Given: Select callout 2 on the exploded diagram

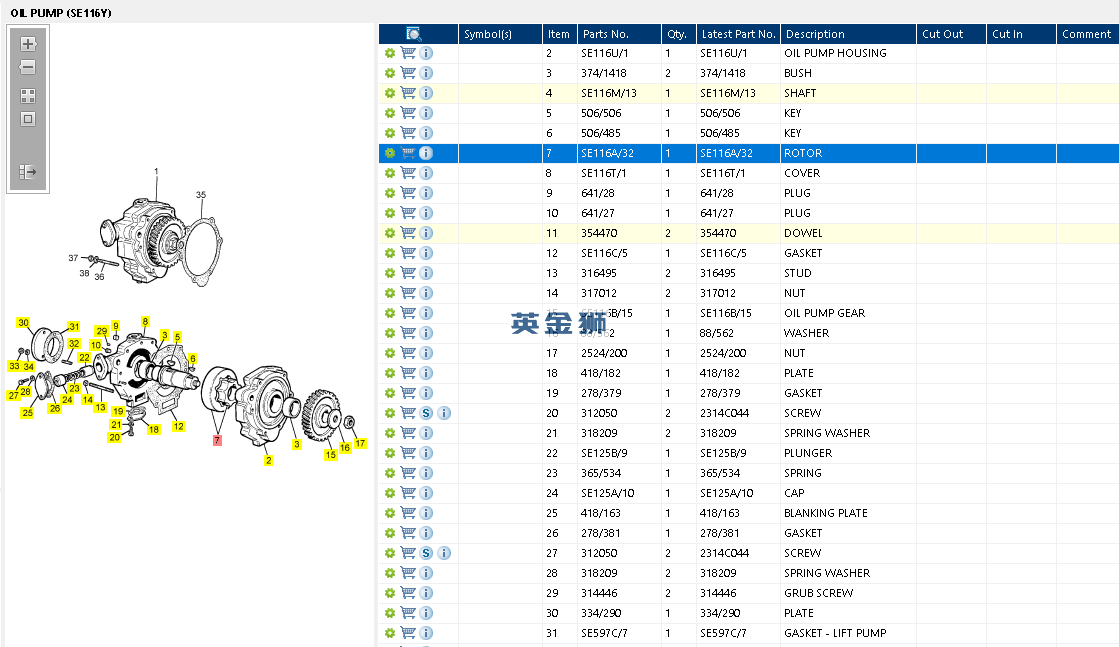Looking at the screenshot, I should click(x=268, y=460).
